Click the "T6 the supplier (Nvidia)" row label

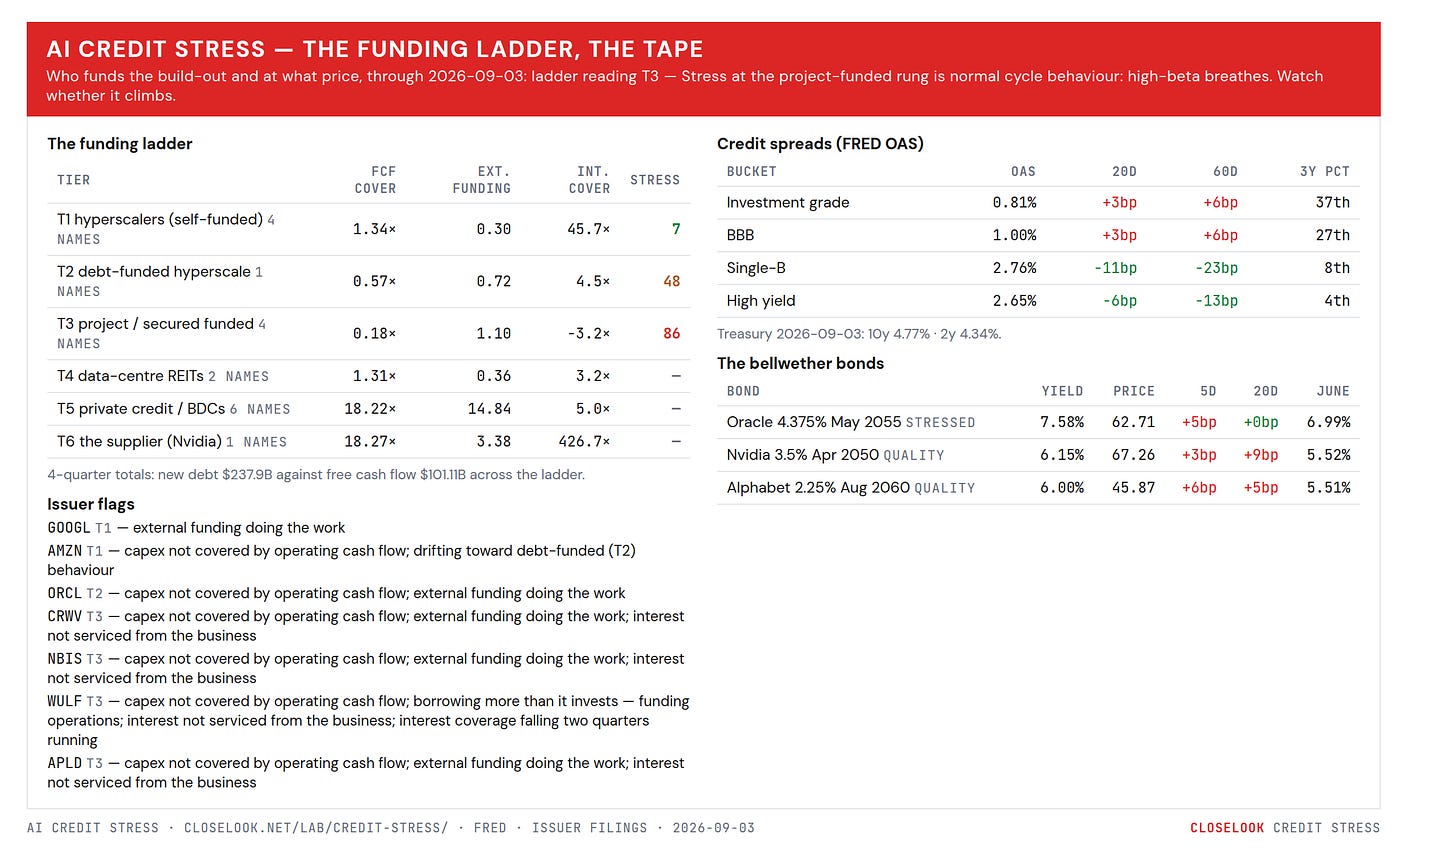pos(139,442)
